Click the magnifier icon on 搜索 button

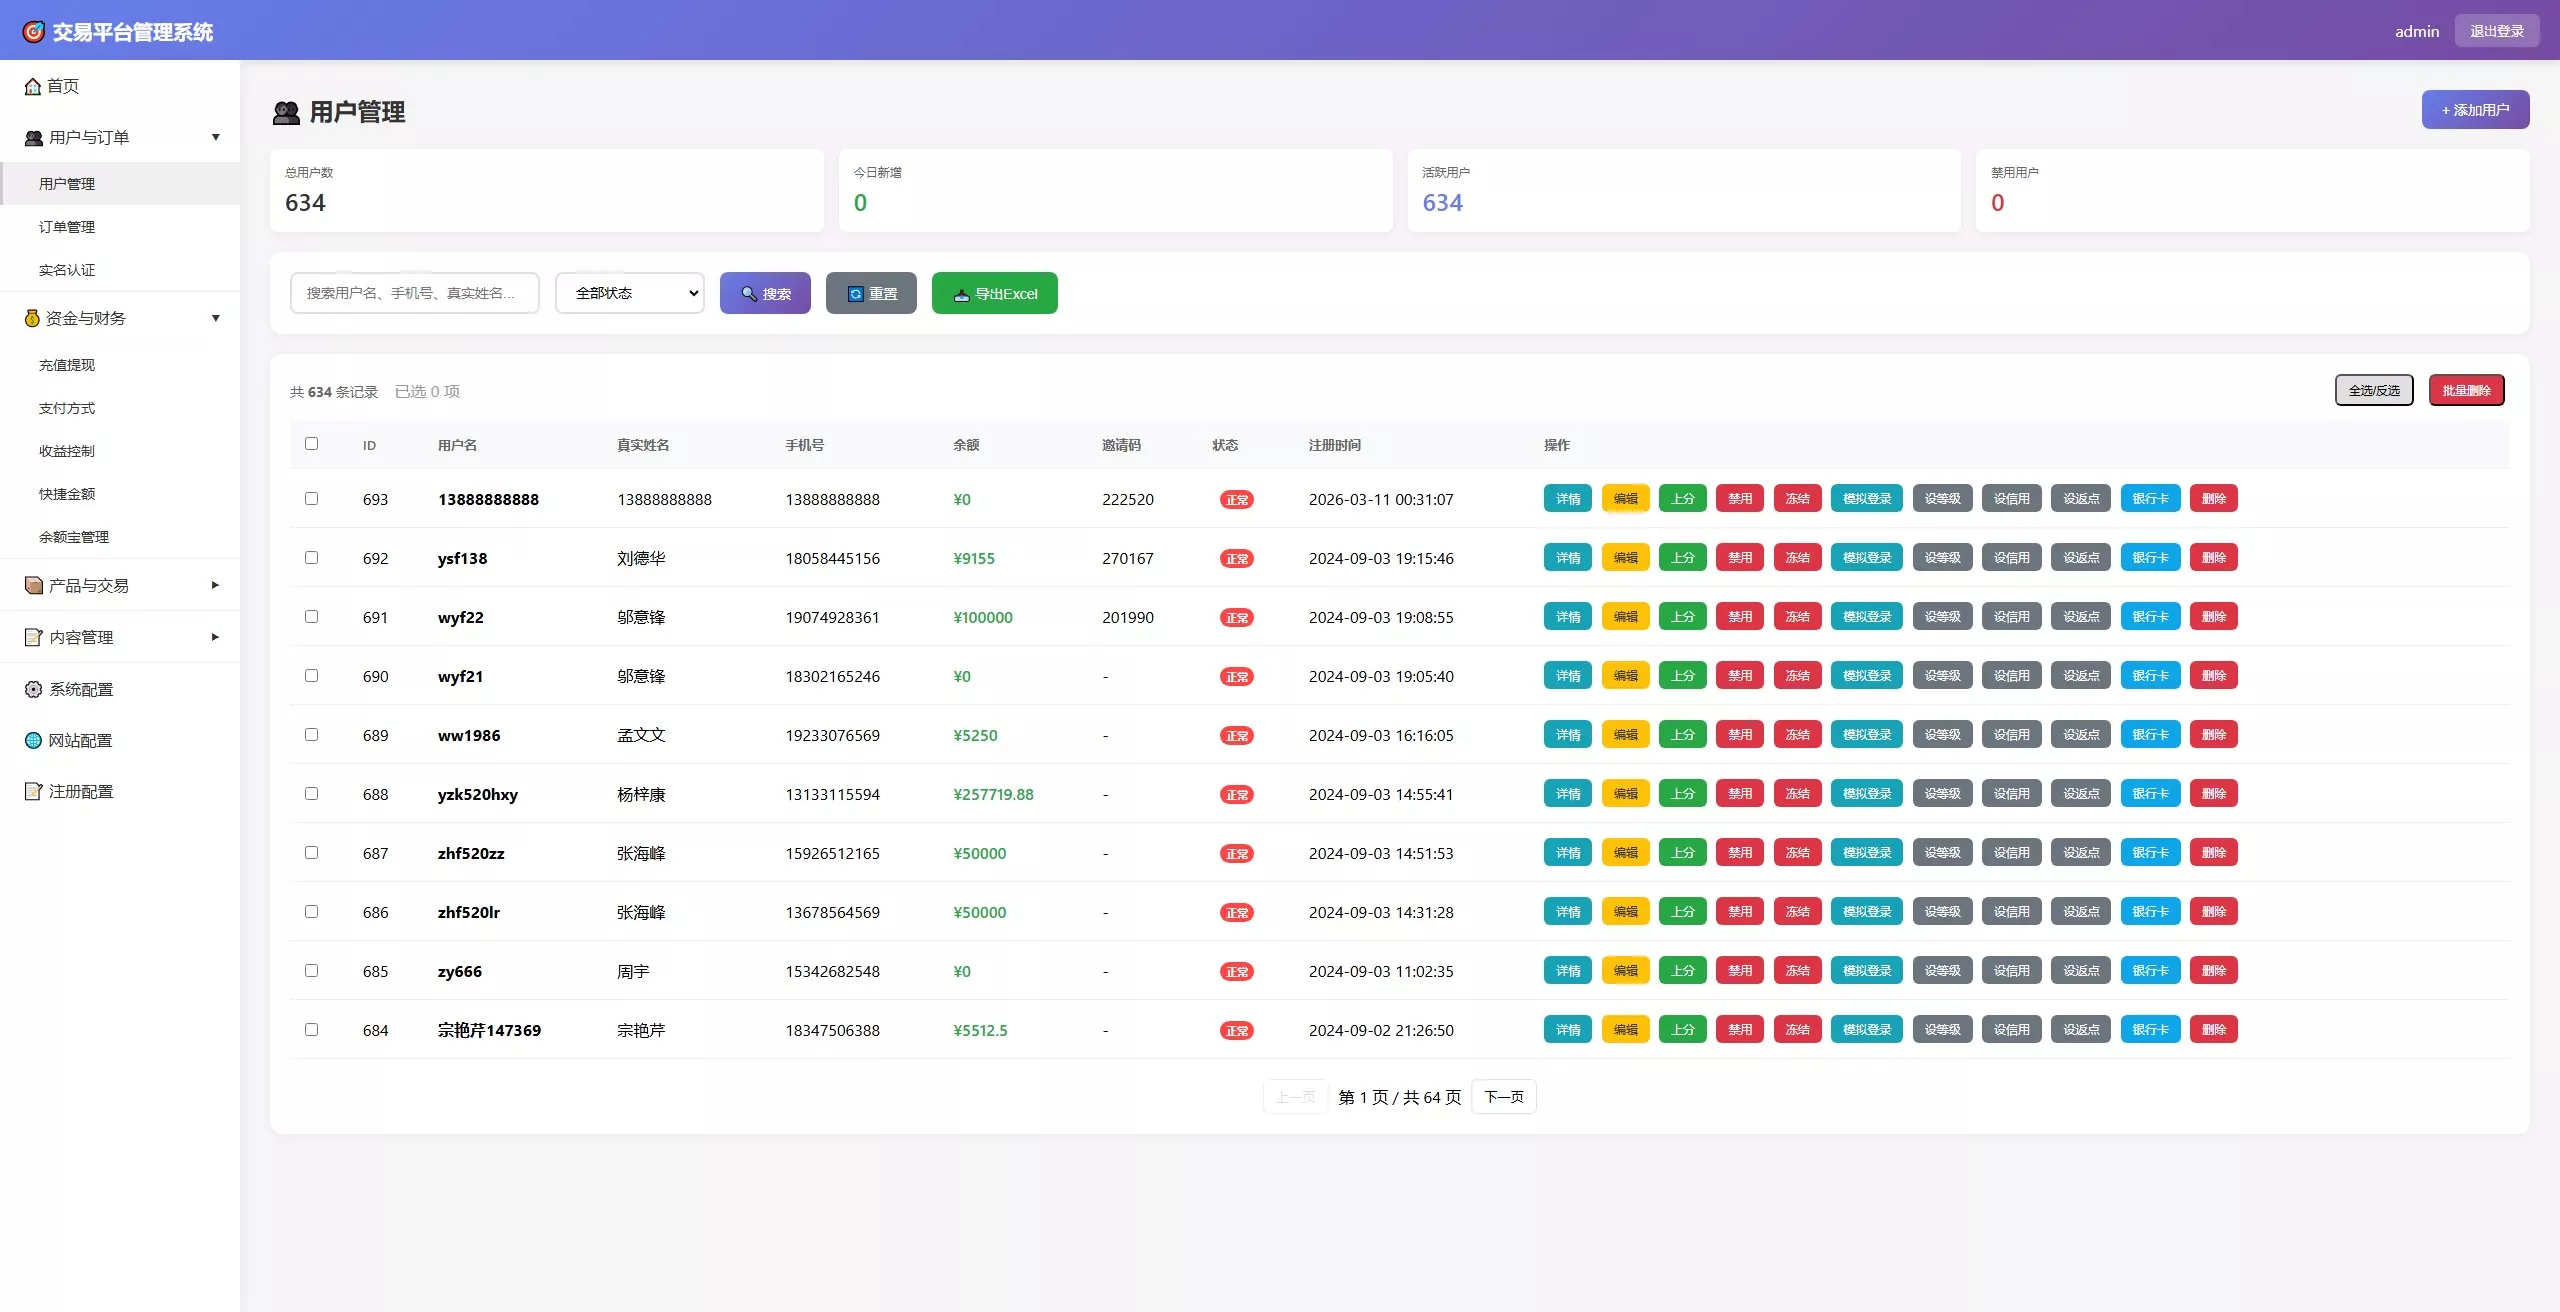(748, 294)
